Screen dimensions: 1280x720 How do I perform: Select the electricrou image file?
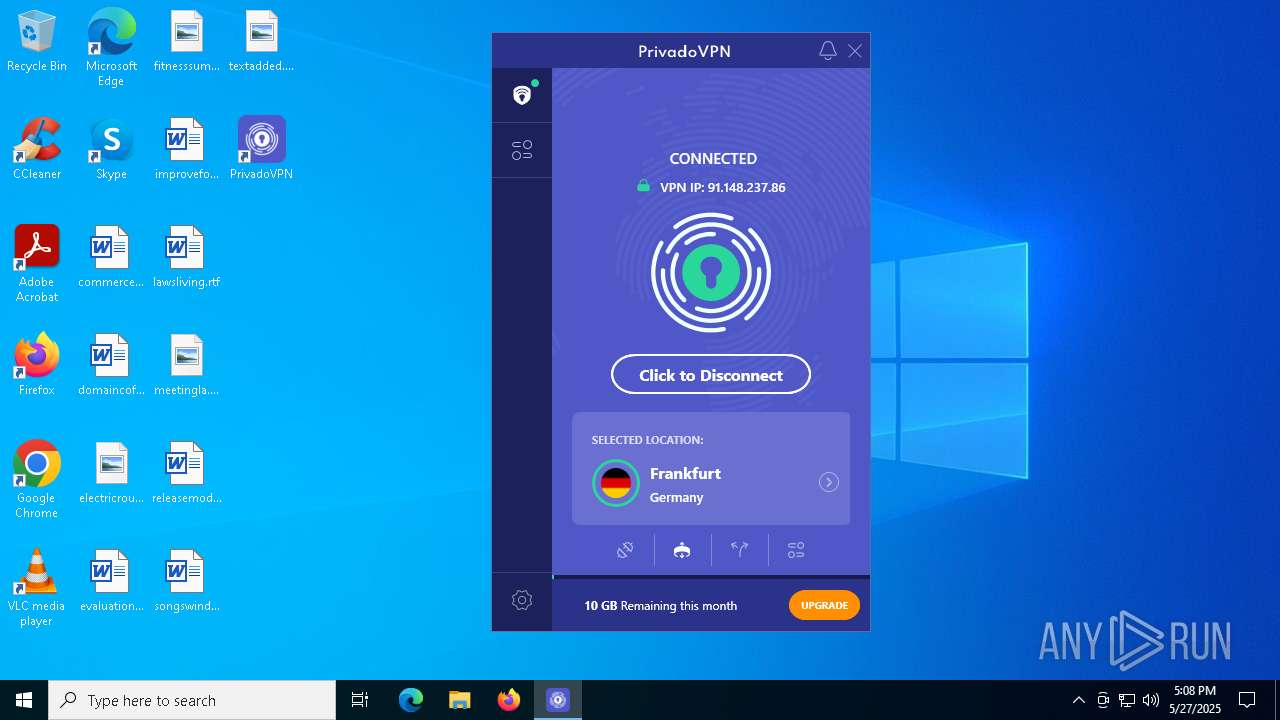[x=111, y=473]
